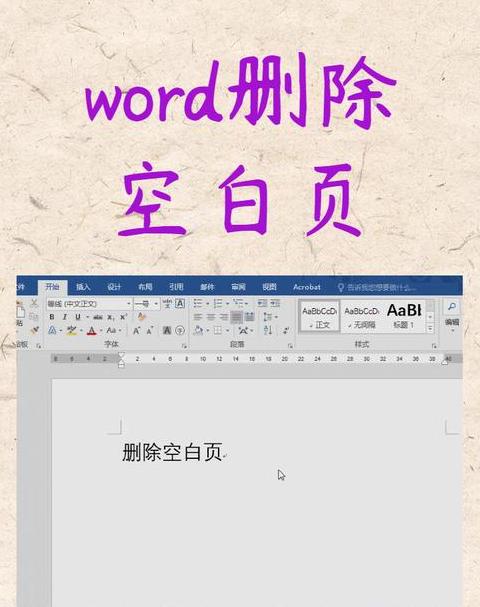Toggle Bold formatting
The image size is (480, 607).
click(52, 317)
